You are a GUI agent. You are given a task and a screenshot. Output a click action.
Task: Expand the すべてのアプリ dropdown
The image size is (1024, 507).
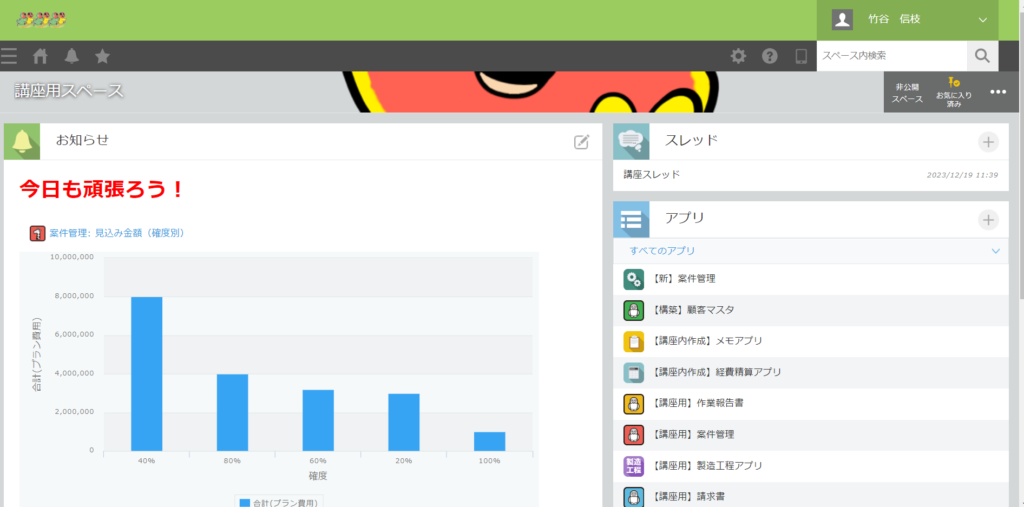[810, 251]
